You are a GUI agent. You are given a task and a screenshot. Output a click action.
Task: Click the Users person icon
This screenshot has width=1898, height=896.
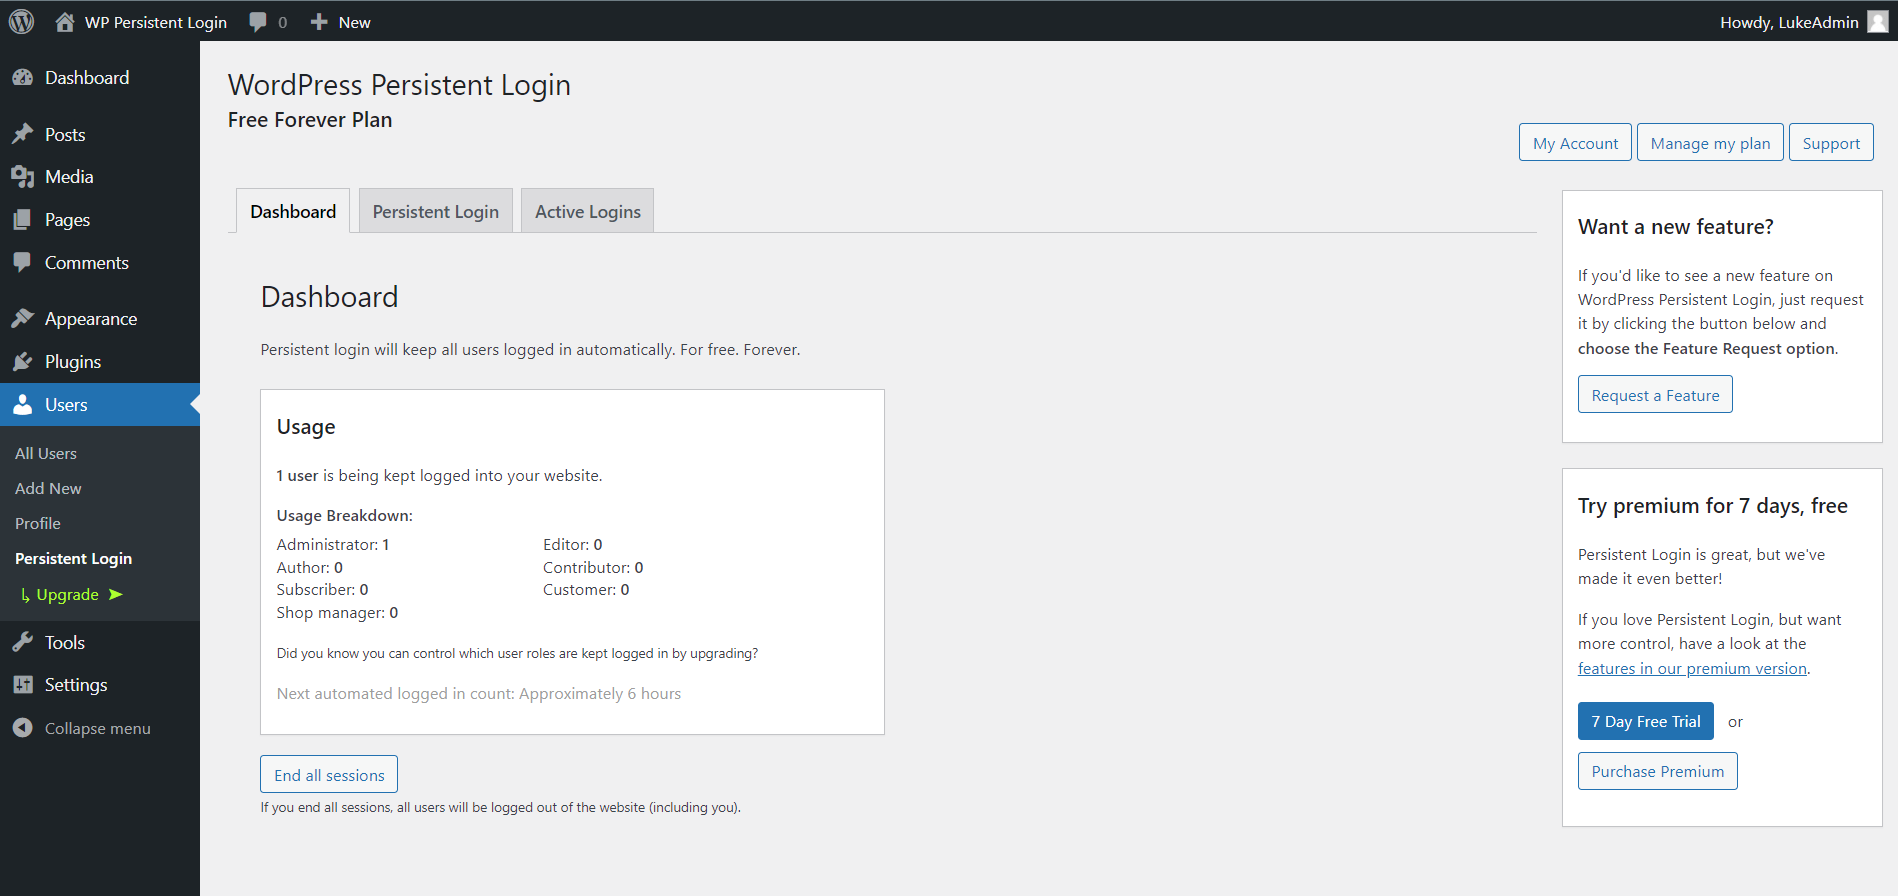[x=22, y=405]
